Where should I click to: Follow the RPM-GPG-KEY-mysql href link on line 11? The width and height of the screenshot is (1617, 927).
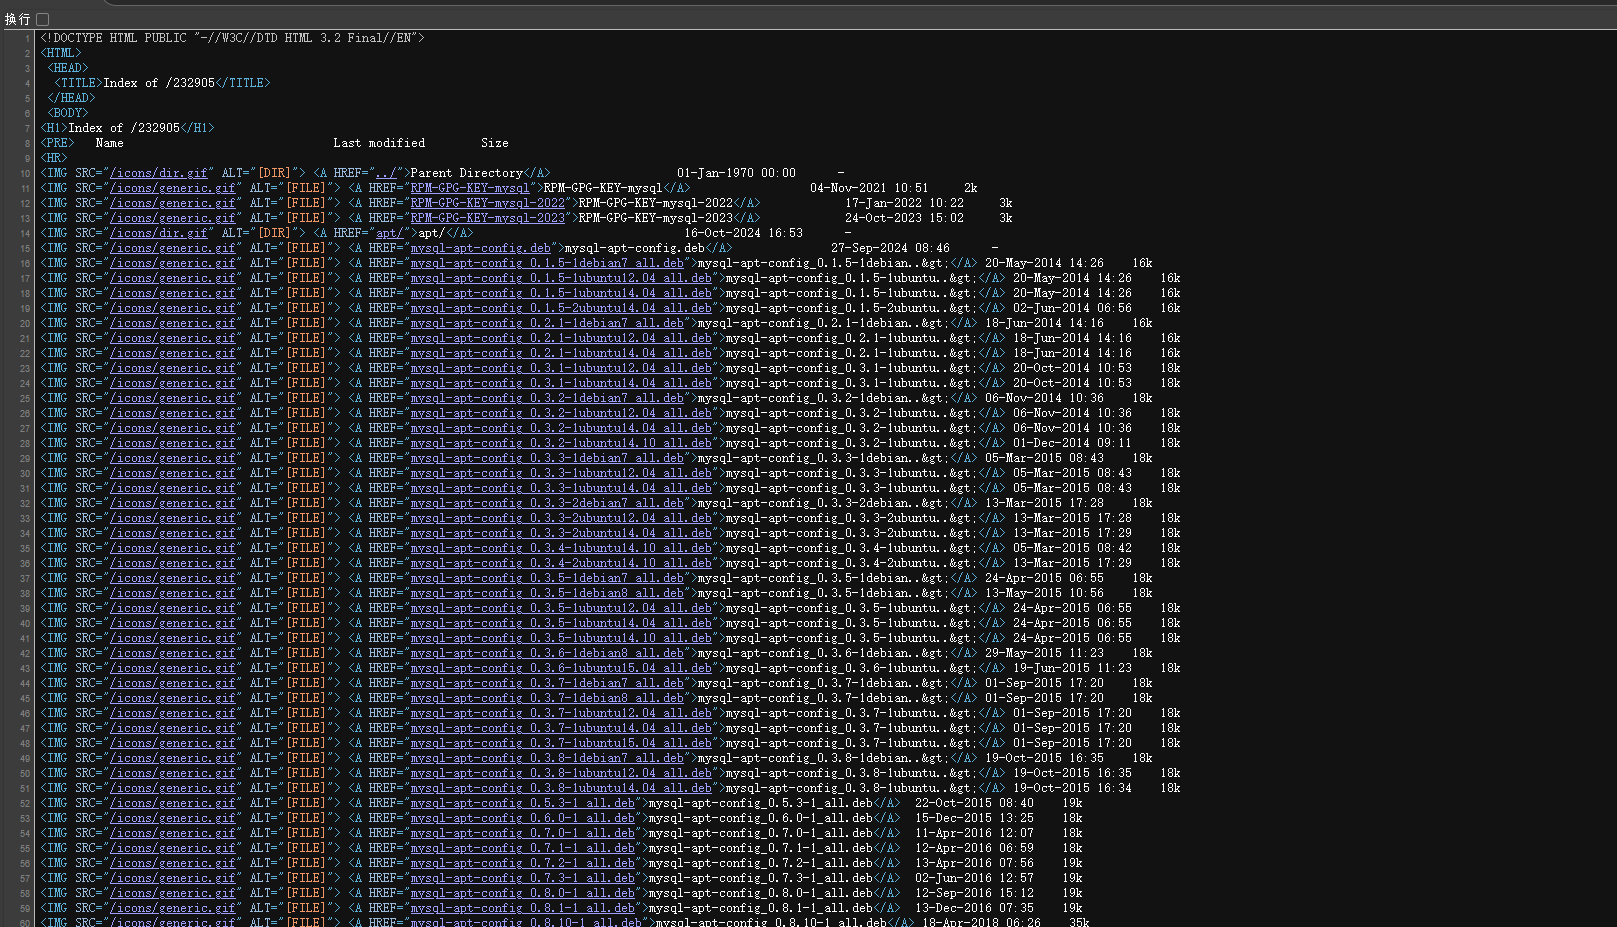[x=470, y=188]
